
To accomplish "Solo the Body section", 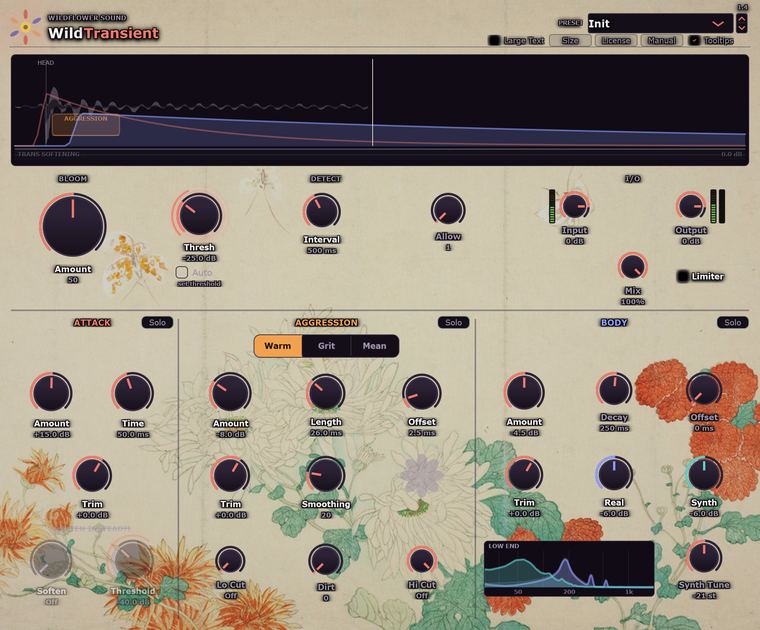I will [x=732, y=322].
